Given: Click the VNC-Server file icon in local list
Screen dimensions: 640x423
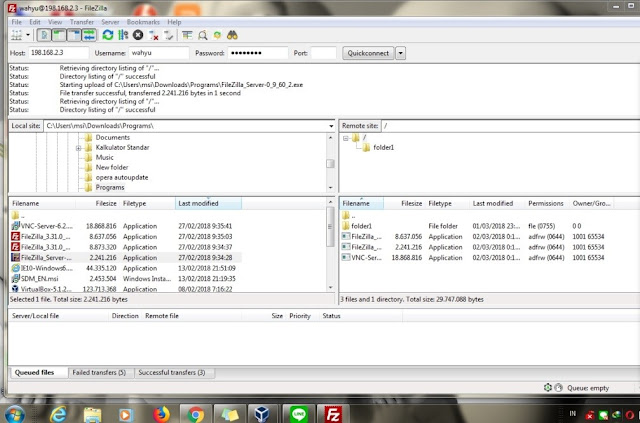Looking at the screenshot, I should (x=15, y=226).
